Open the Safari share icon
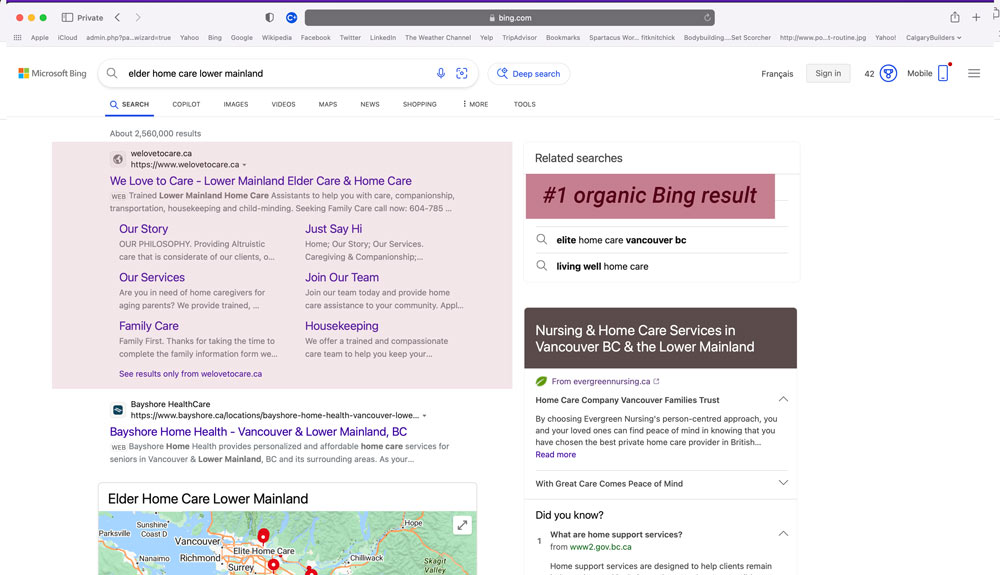 pyautogui.click(x=954, y=17)
